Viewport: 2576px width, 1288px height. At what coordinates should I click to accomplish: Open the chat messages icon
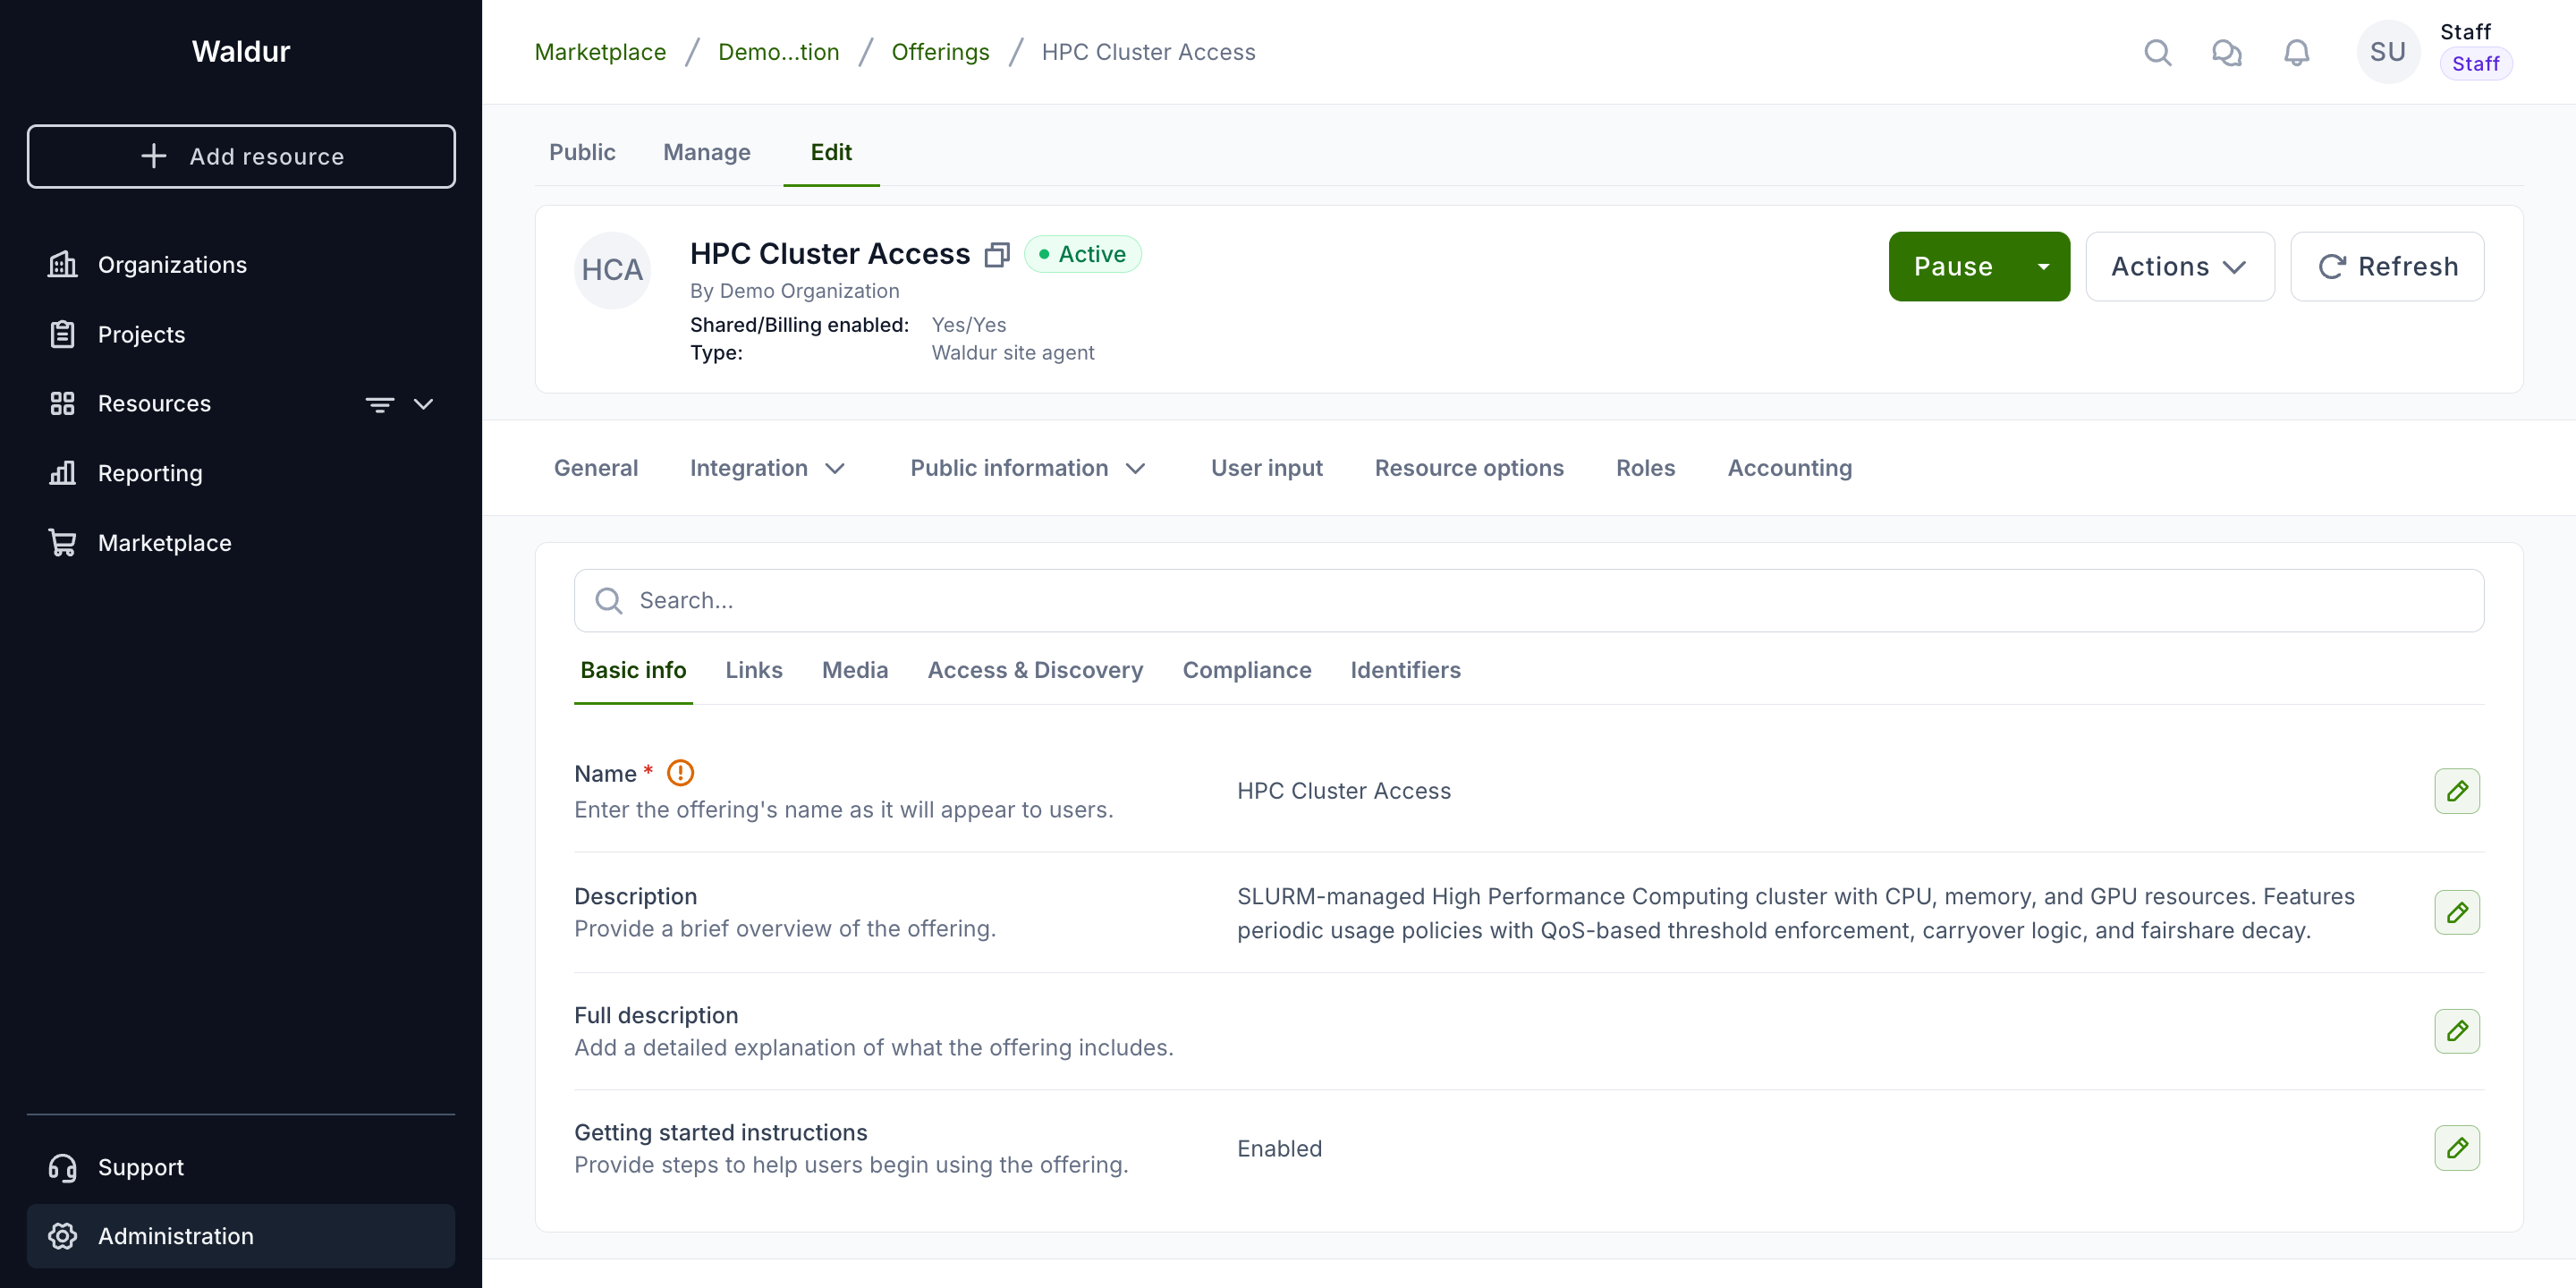[x=2227, y=52]
